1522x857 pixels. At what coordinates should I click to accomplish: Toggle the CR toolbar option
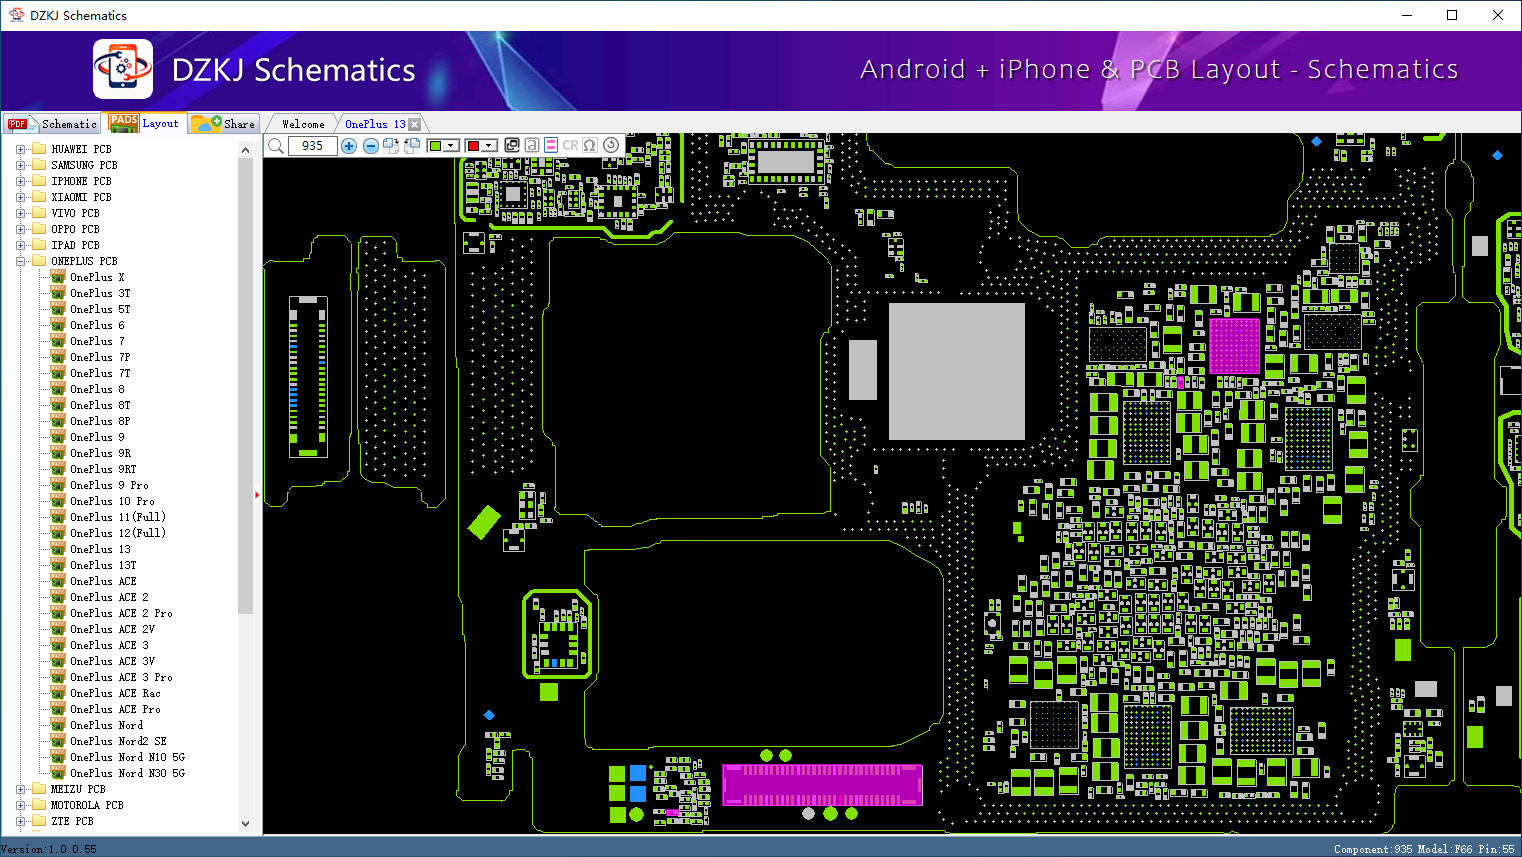pos(570,145)
